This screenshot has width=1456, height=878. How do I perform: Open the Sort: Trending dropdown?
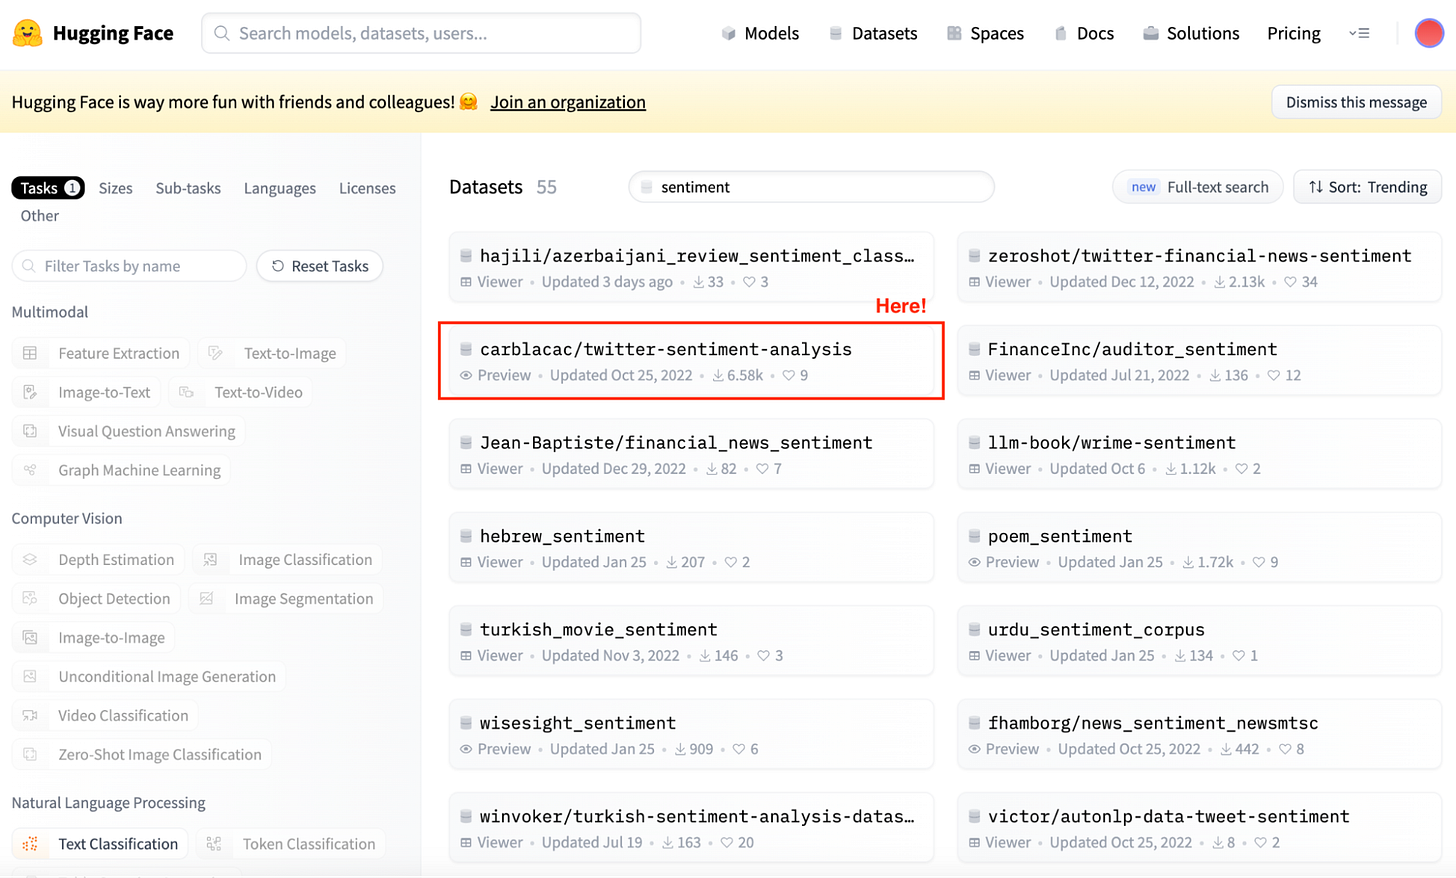pos(1367,187)
